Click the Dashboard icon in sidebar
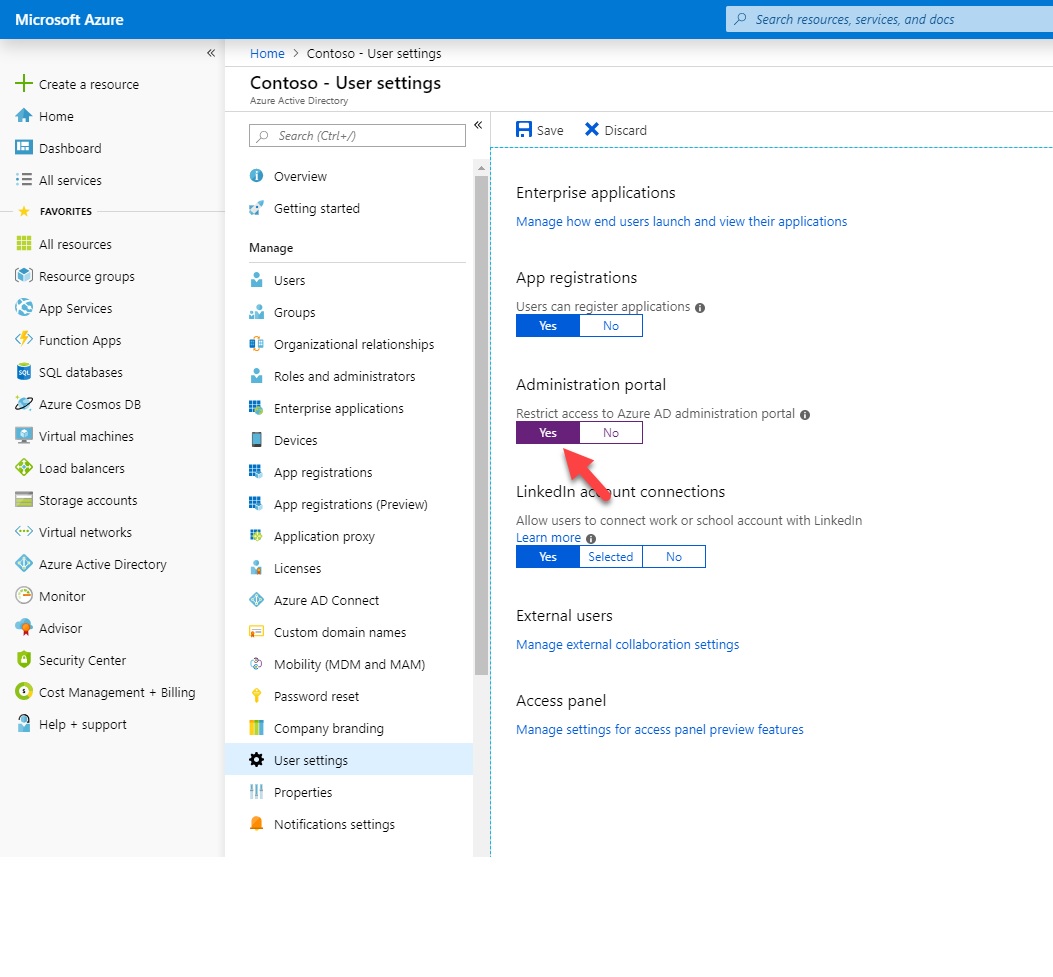 [x=24, y=147]
